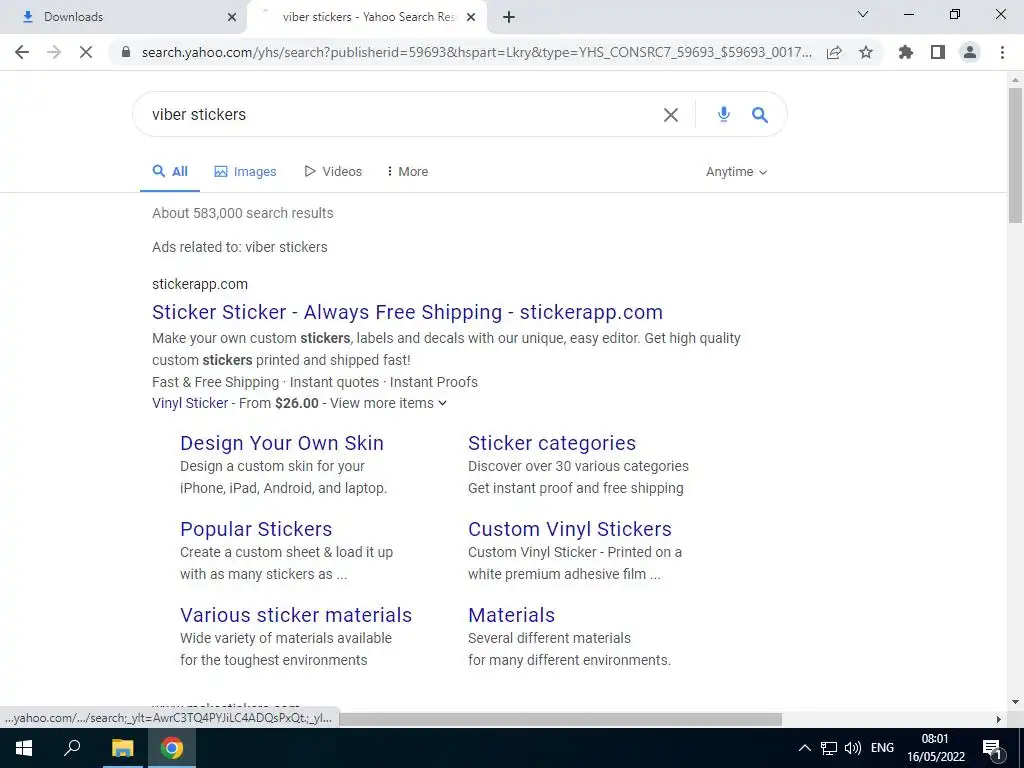The height and width of the screenshot is (768, 1024).
Task: Click the address bar URL
Action: click(x=477, y=52)
